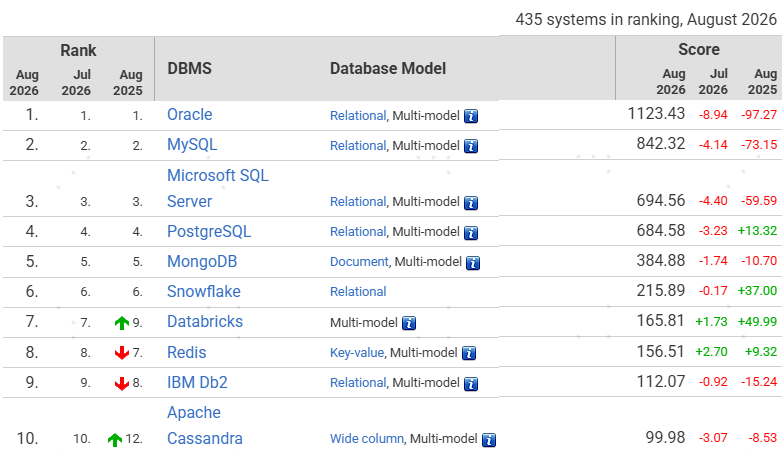Image resolution: width=784 pixels, height=460 pixels.
Task: Click the info icon in MySQL row
Action: coord(470,146)
